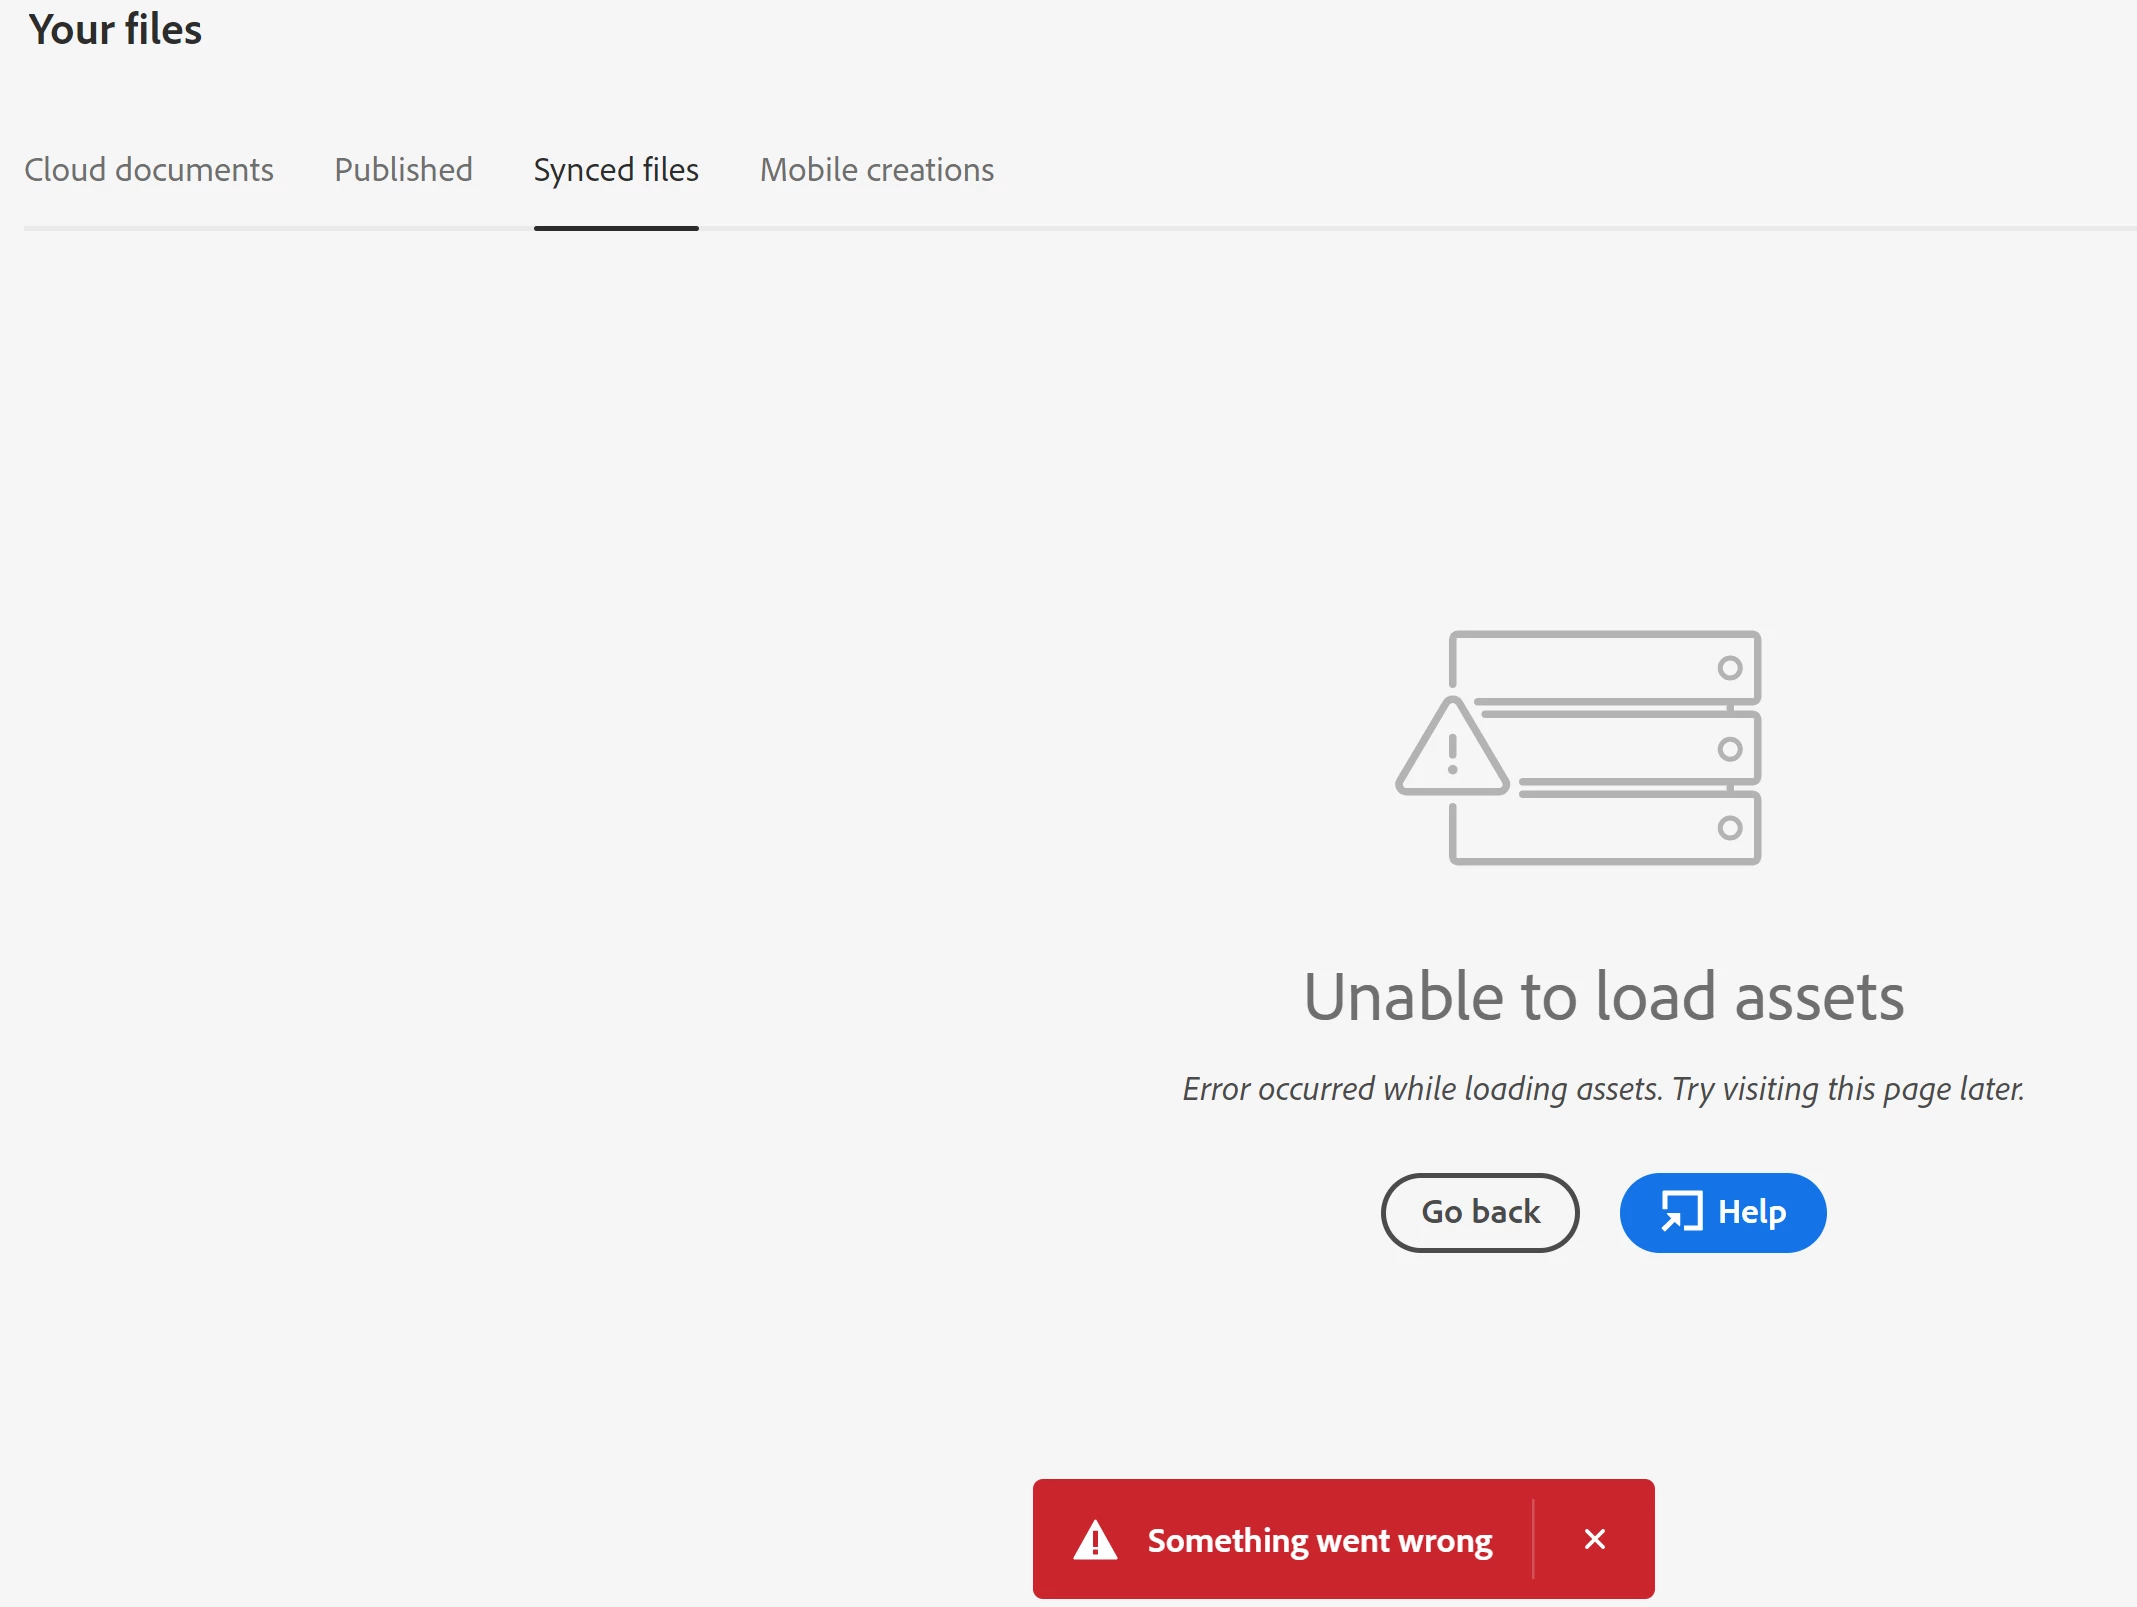Click the Your files page heading
Screen dimensions: 2137x1607
click(115, 30)
